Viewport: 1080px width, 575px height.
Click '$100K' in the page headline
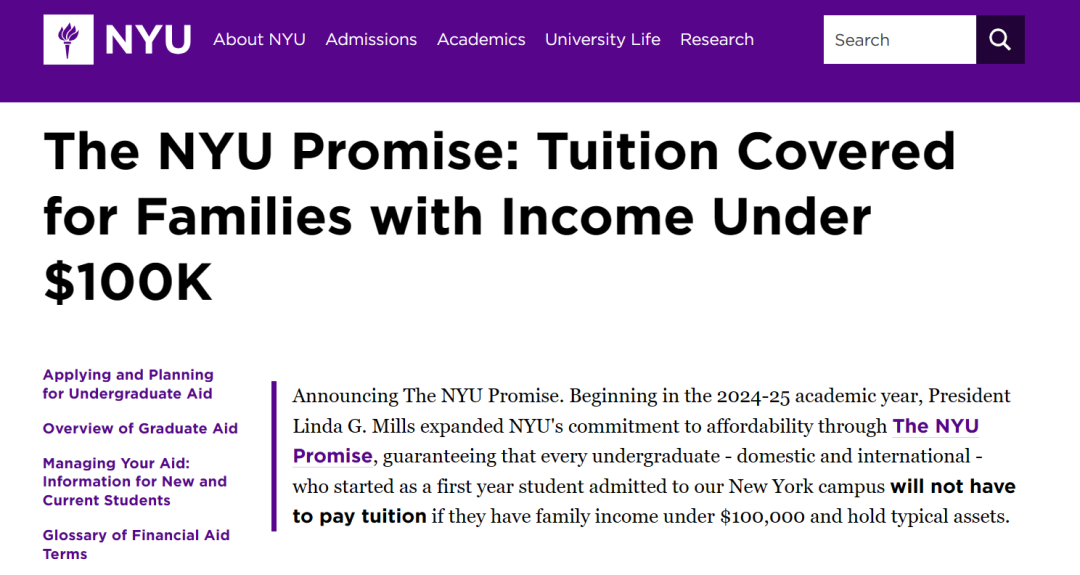click(128, 282)
